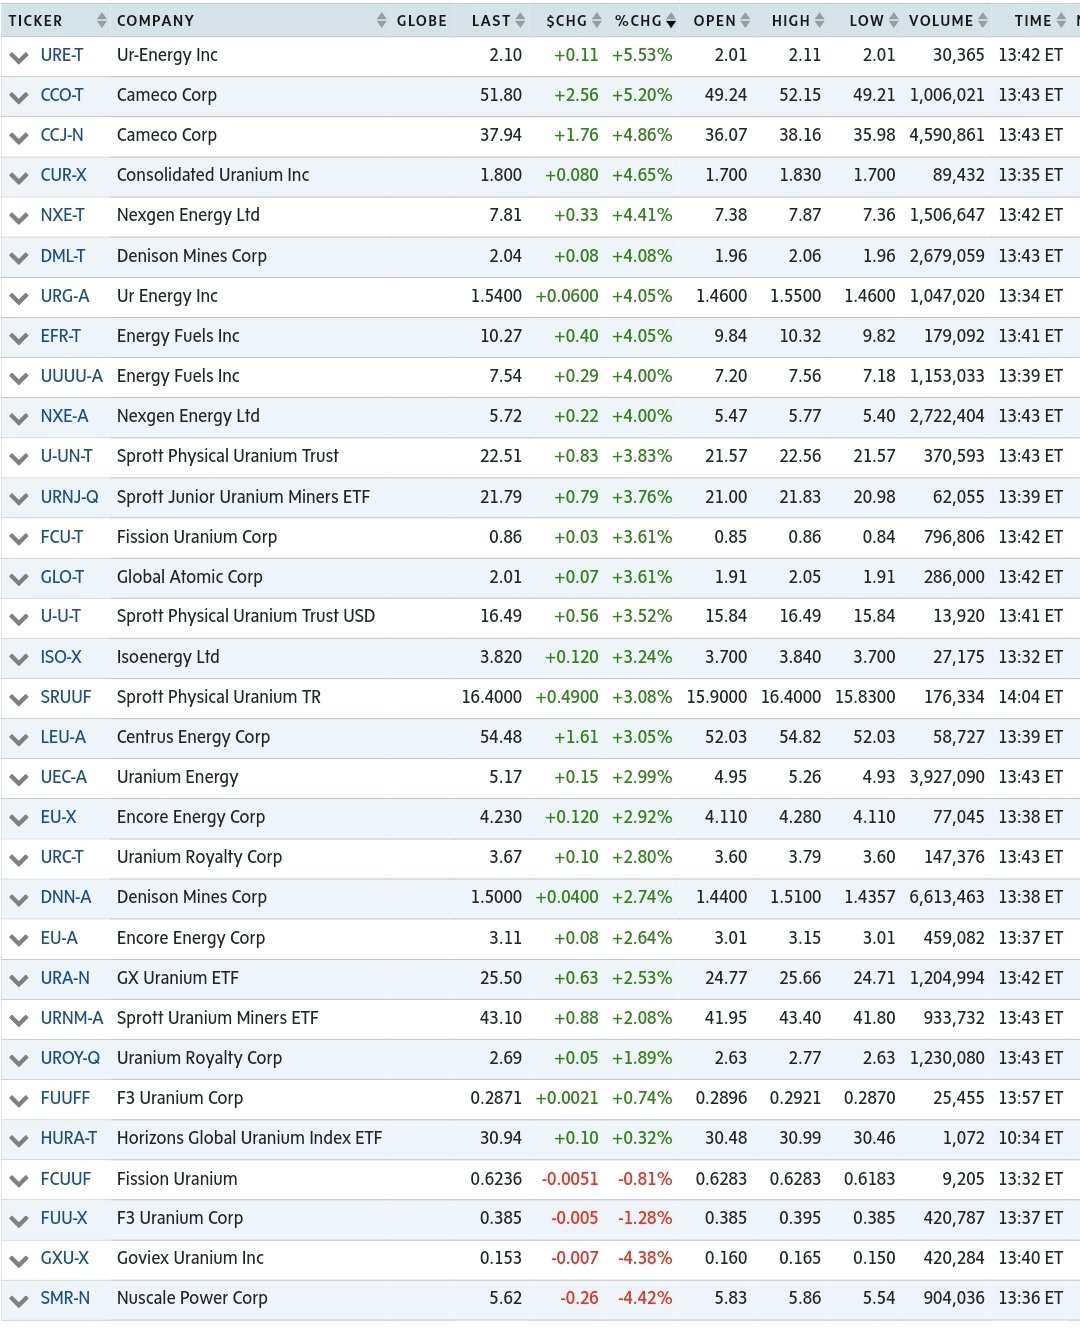This screenshot has height=1328, width=1080.
Task: Open the FUU-X ticker link
Action: tap(64, 1218)
